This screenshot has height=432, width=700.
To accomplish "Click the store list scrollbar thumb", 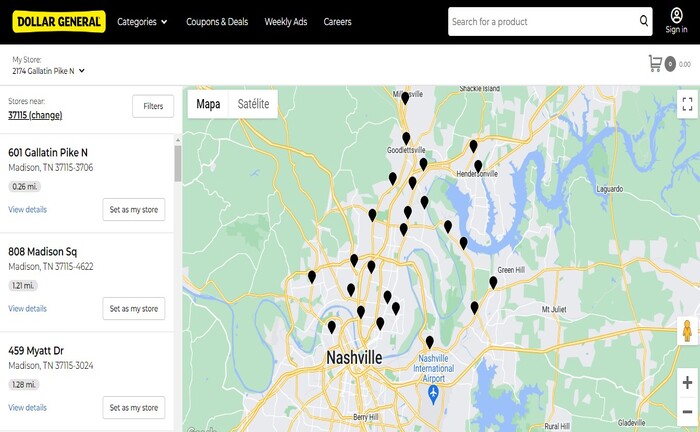I will coord(178,163).
